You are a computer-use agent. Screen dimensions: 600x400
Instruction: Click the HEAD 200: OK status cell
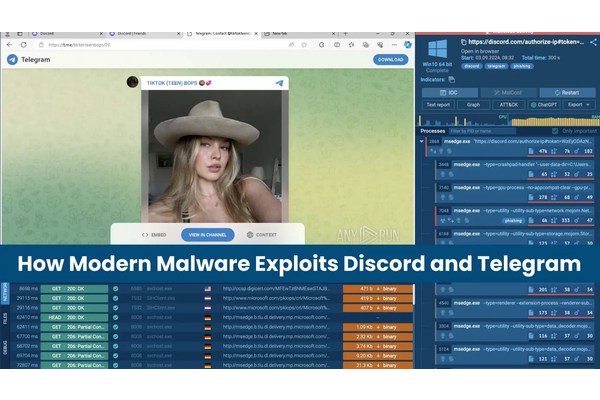pyautogui.click(x=74, y=318)
